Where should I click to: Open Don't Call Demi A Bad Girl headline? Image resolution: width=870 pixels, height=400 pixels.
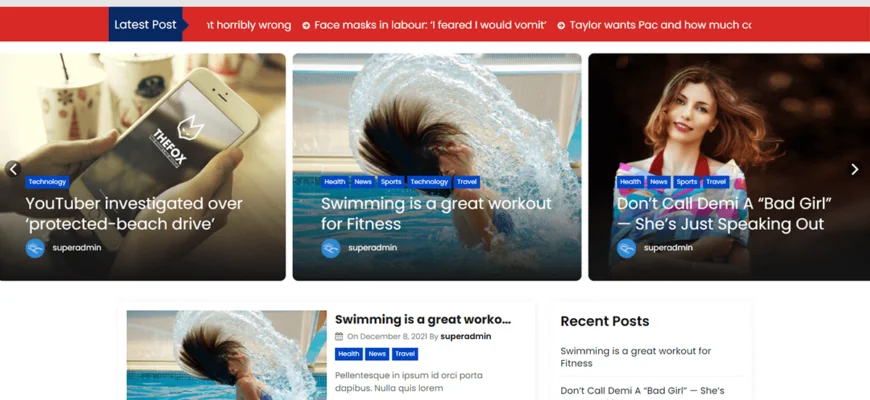point(724,214)
